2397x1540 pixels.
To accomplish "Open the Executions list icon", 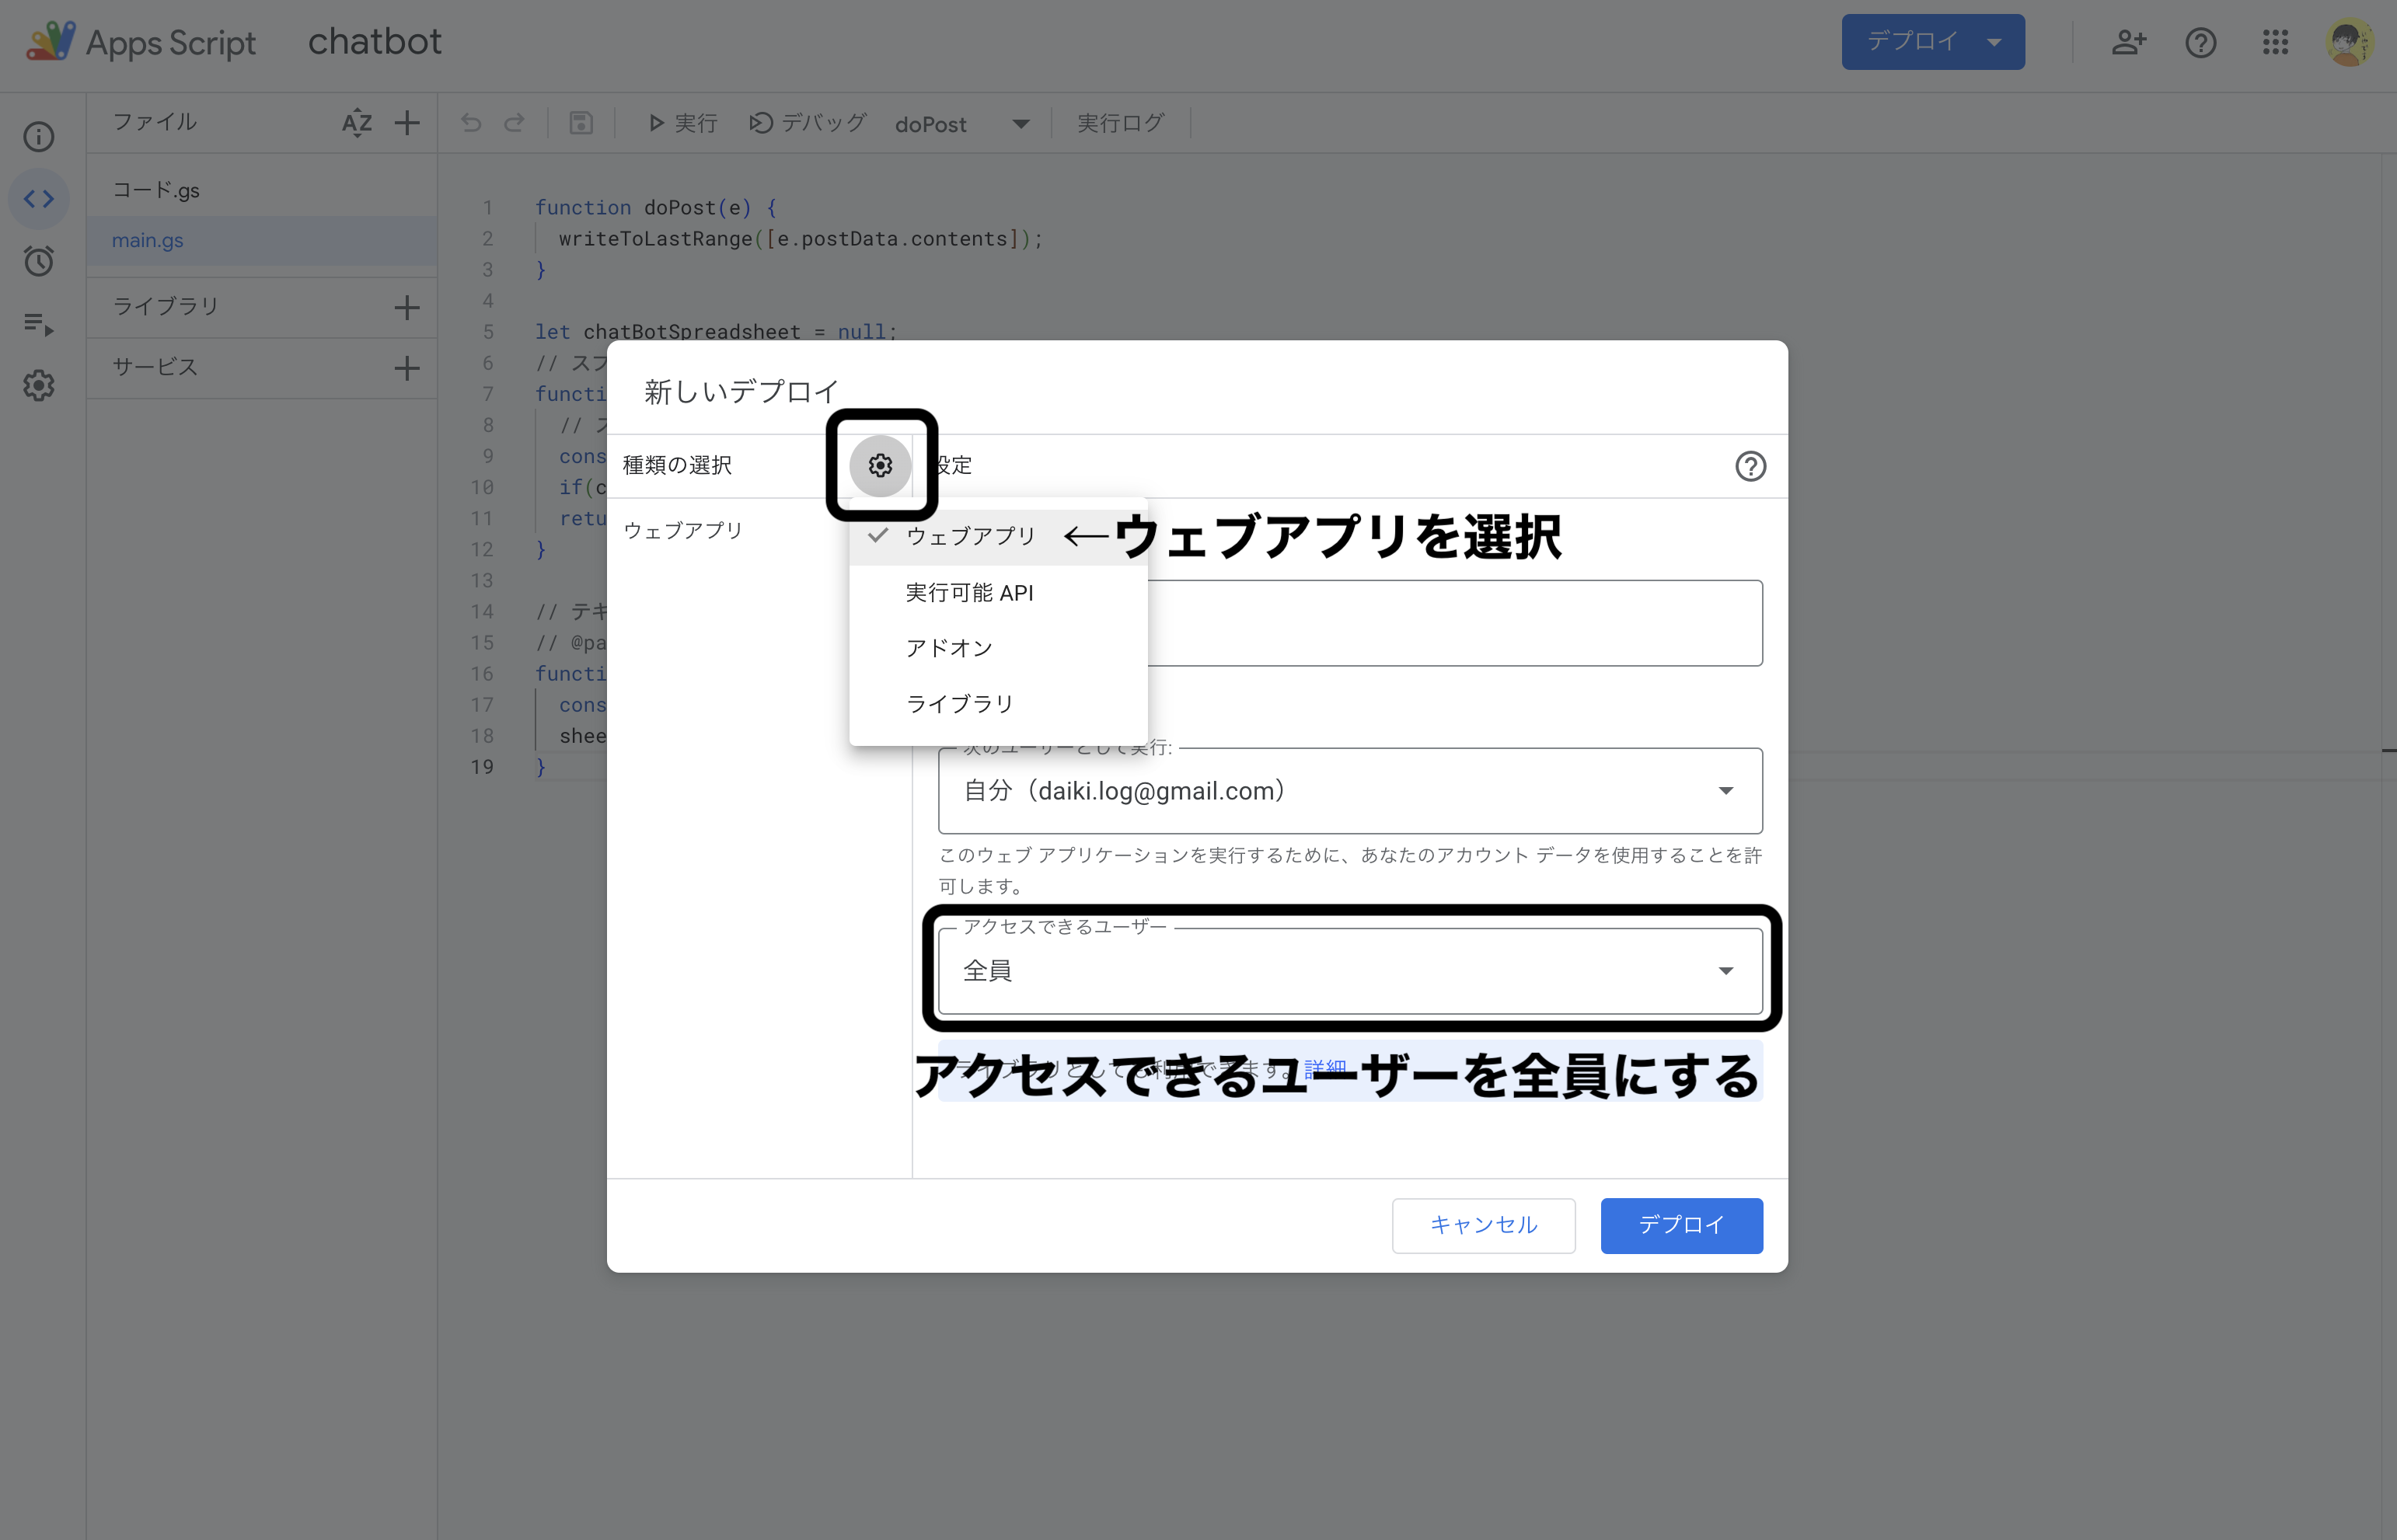I will pos(39,324).
